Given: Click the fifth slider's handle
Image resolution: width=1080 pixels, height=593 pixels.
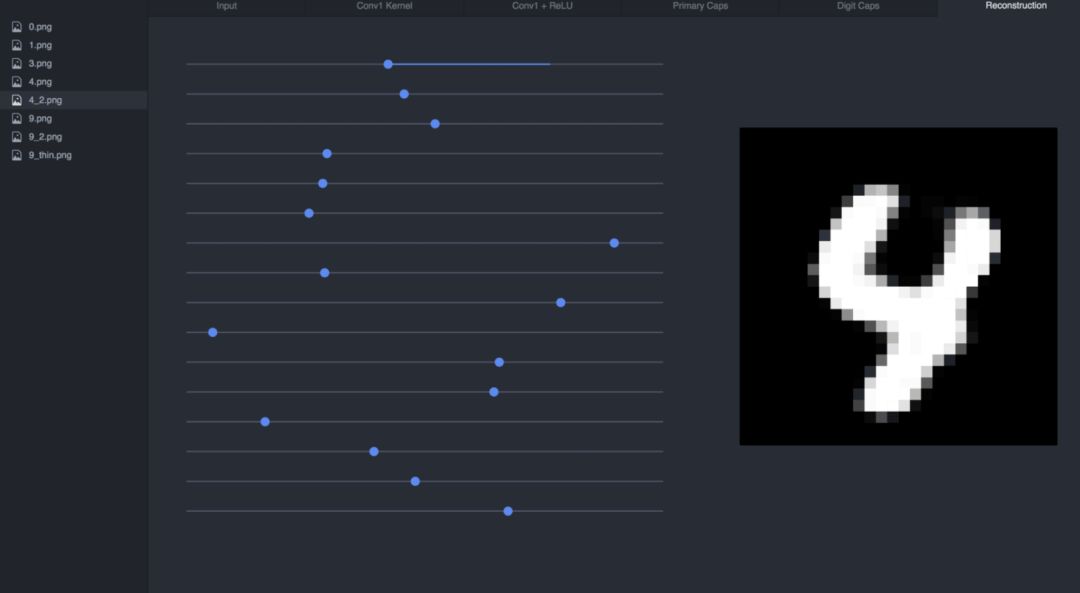Looking at the screenshot, I should [322, 183].
